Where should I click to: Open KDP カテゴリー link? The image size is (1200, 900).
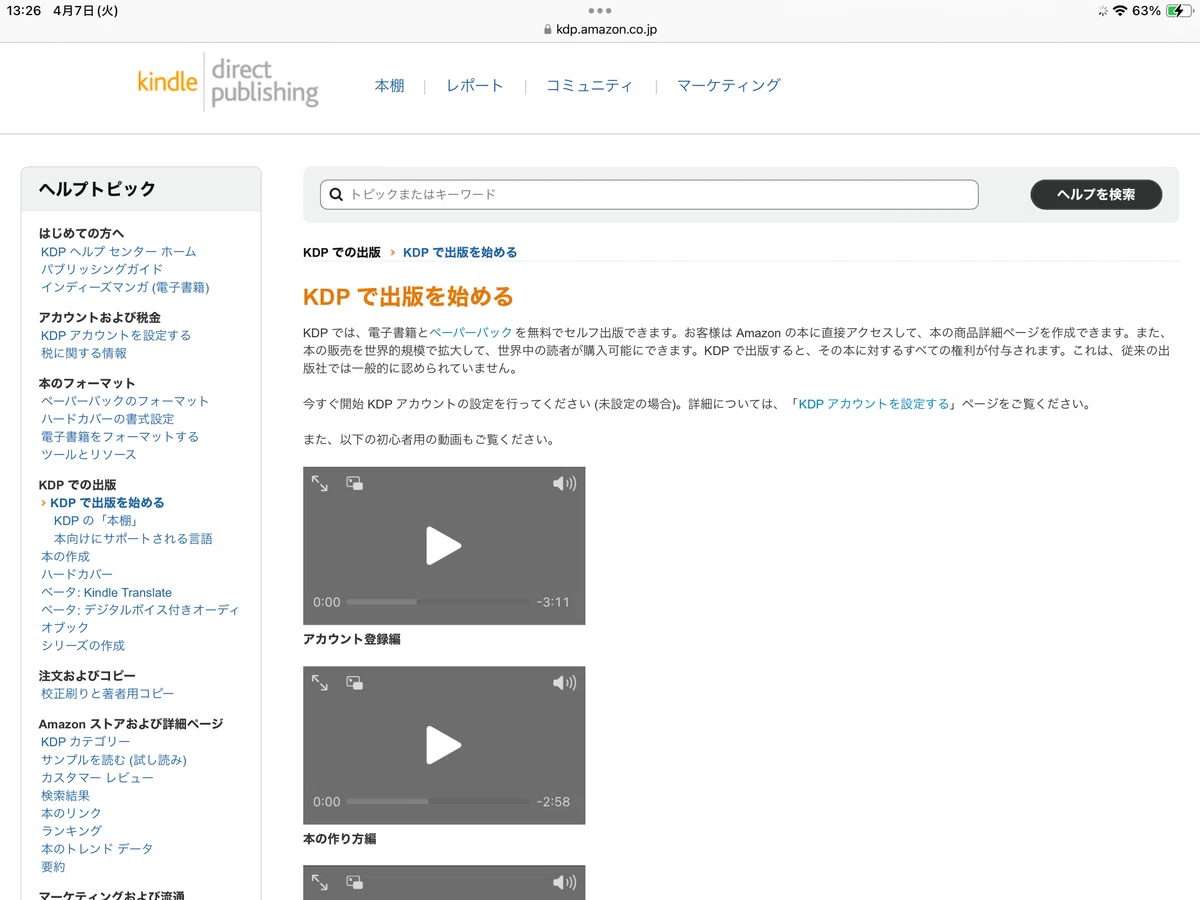[85, 742]
